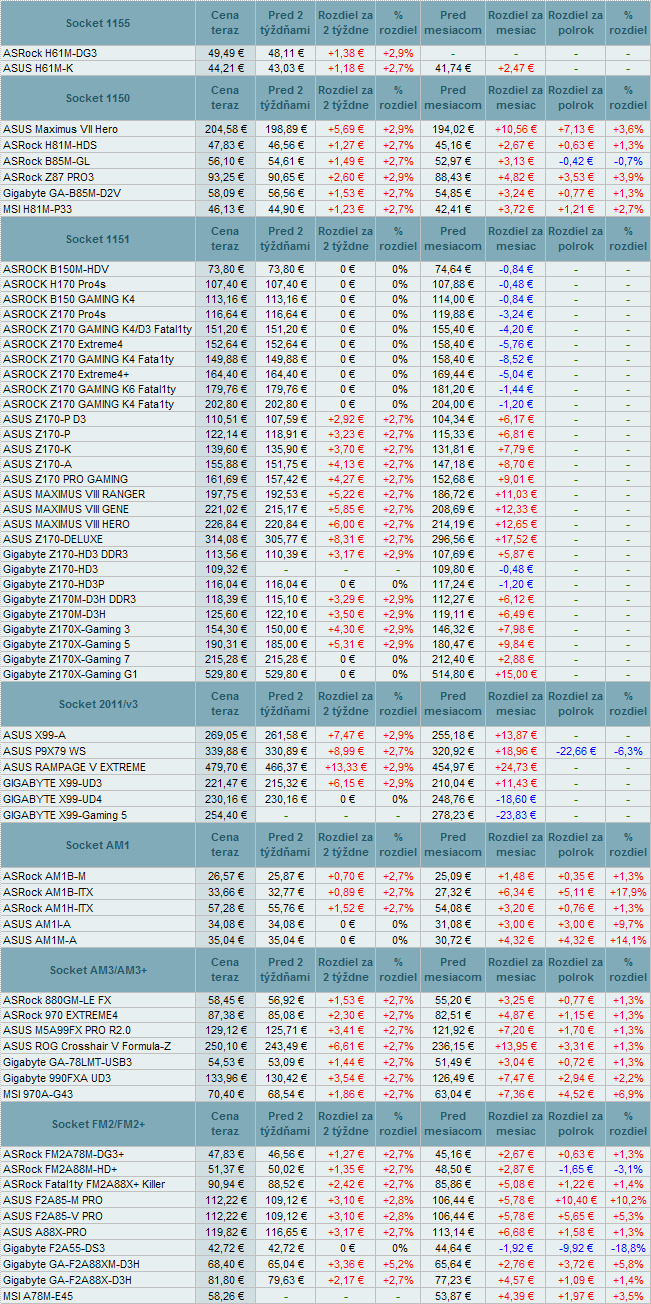Click the Gigabyte Z170X-Gaming 7 entry

tap(66, 659)
